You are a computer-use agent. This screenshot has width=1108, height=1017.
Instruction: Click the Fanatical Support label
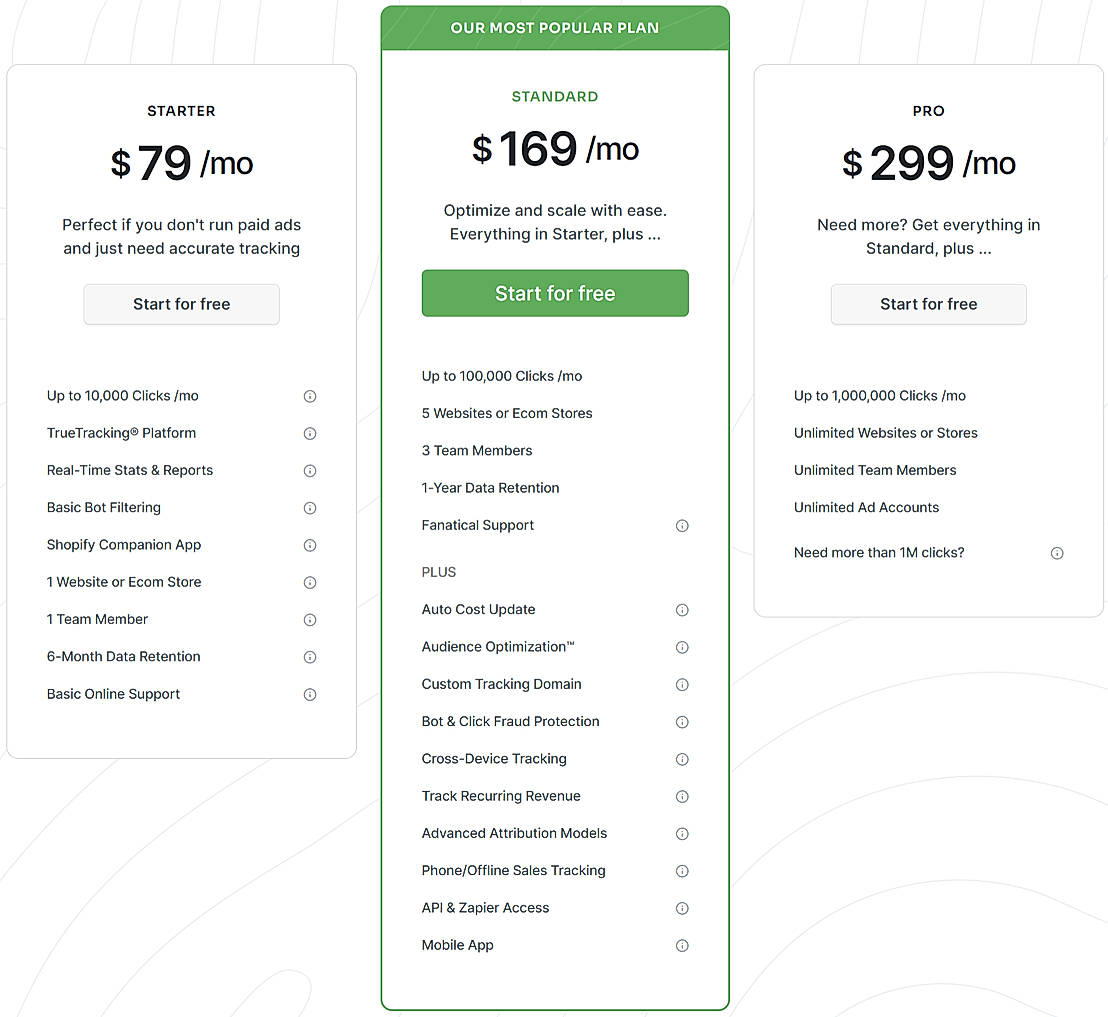478,526
